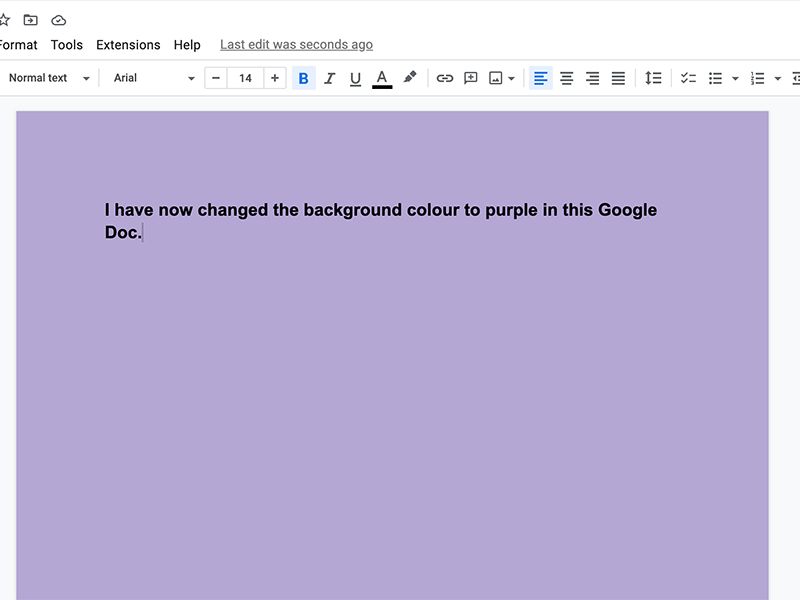Apply a bulleted list
Screen dimensions: 800x600
point(715,78)
